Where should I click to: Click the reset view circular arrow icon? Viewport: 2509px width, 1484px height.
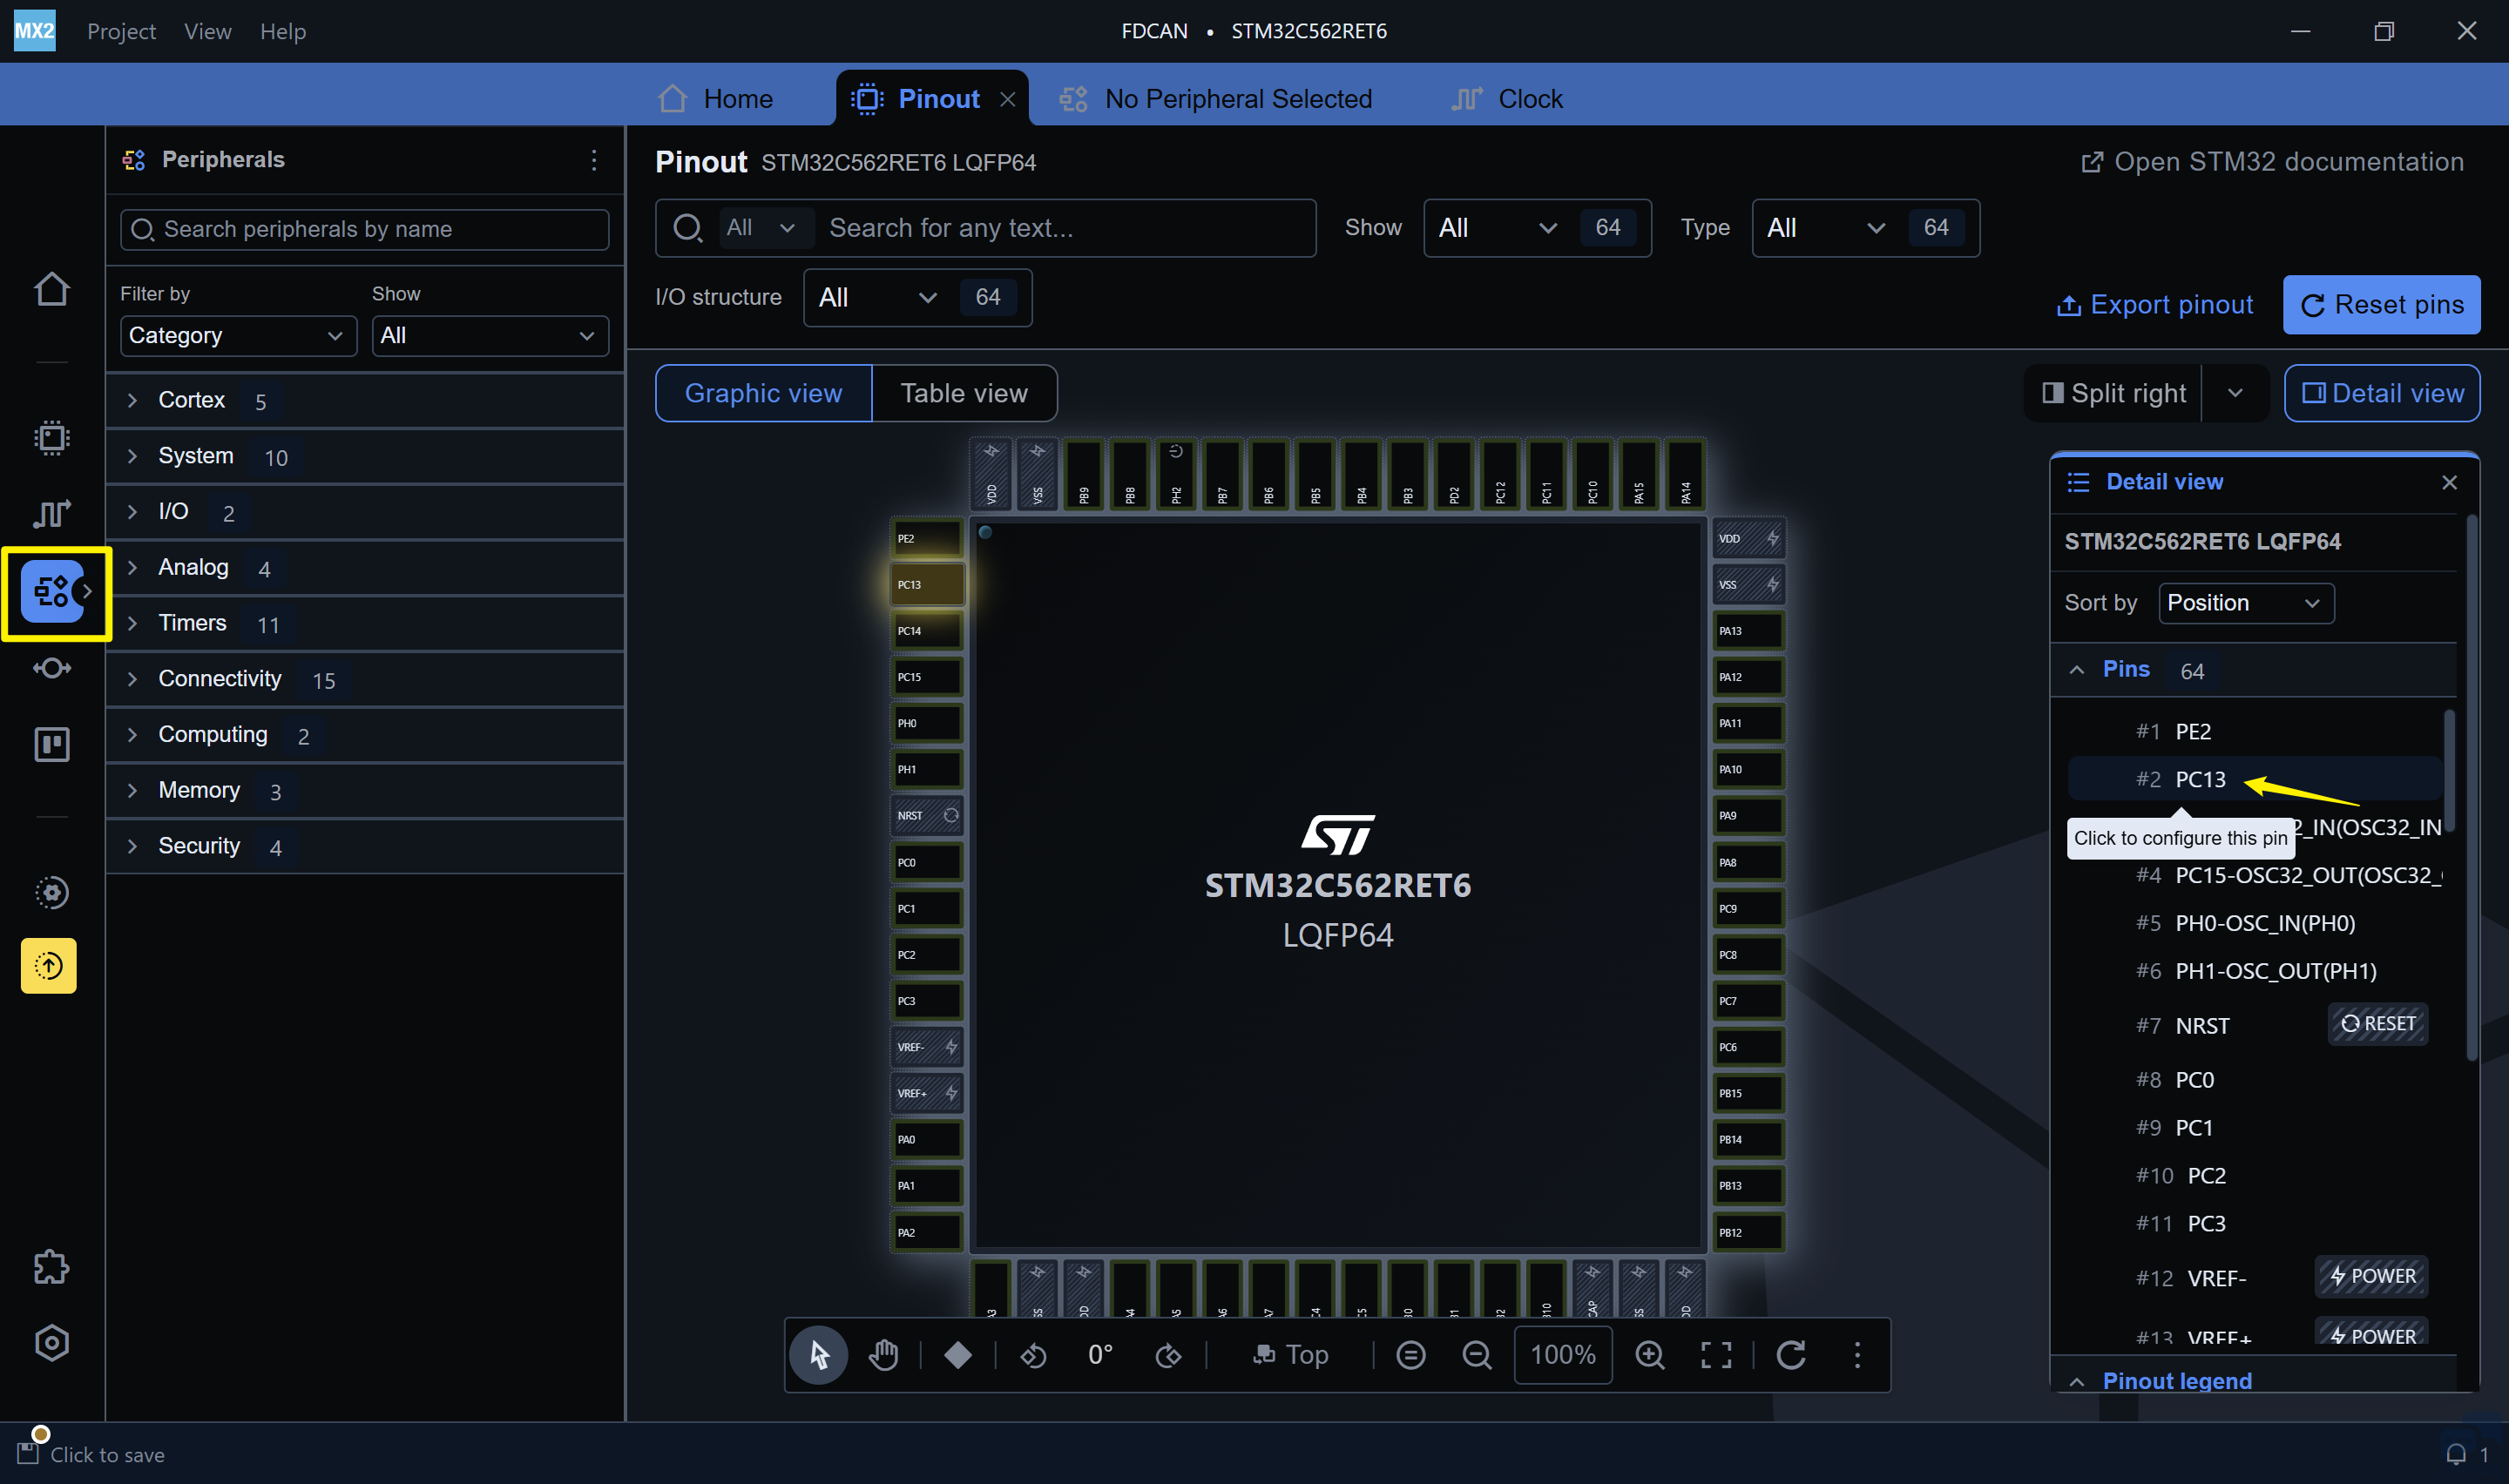[1791, 1355]
